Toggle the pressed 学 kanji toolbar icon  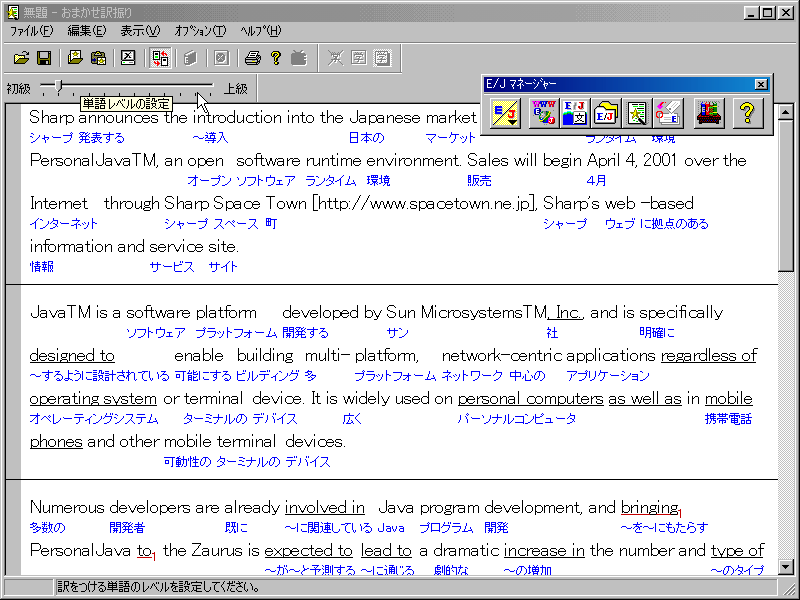pyautogui.click(x=382, y=58)
